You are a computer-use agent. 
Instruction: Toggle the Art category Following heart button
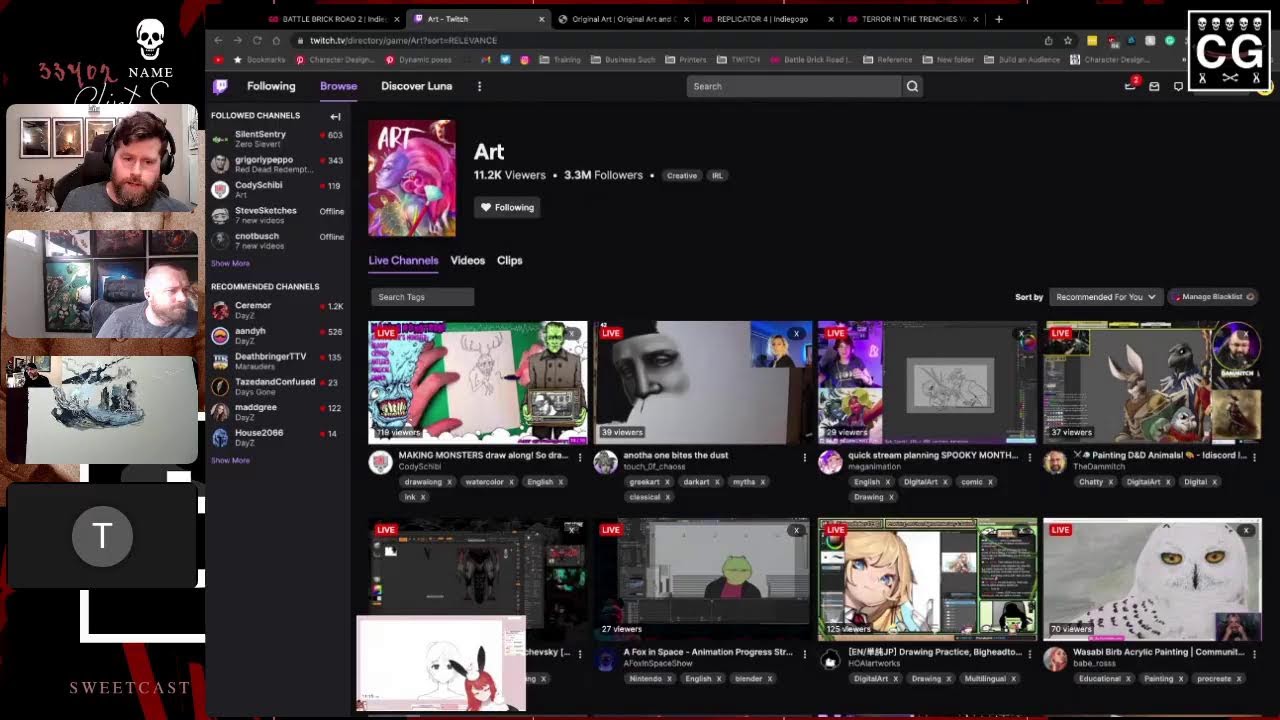tap(507, 208)
